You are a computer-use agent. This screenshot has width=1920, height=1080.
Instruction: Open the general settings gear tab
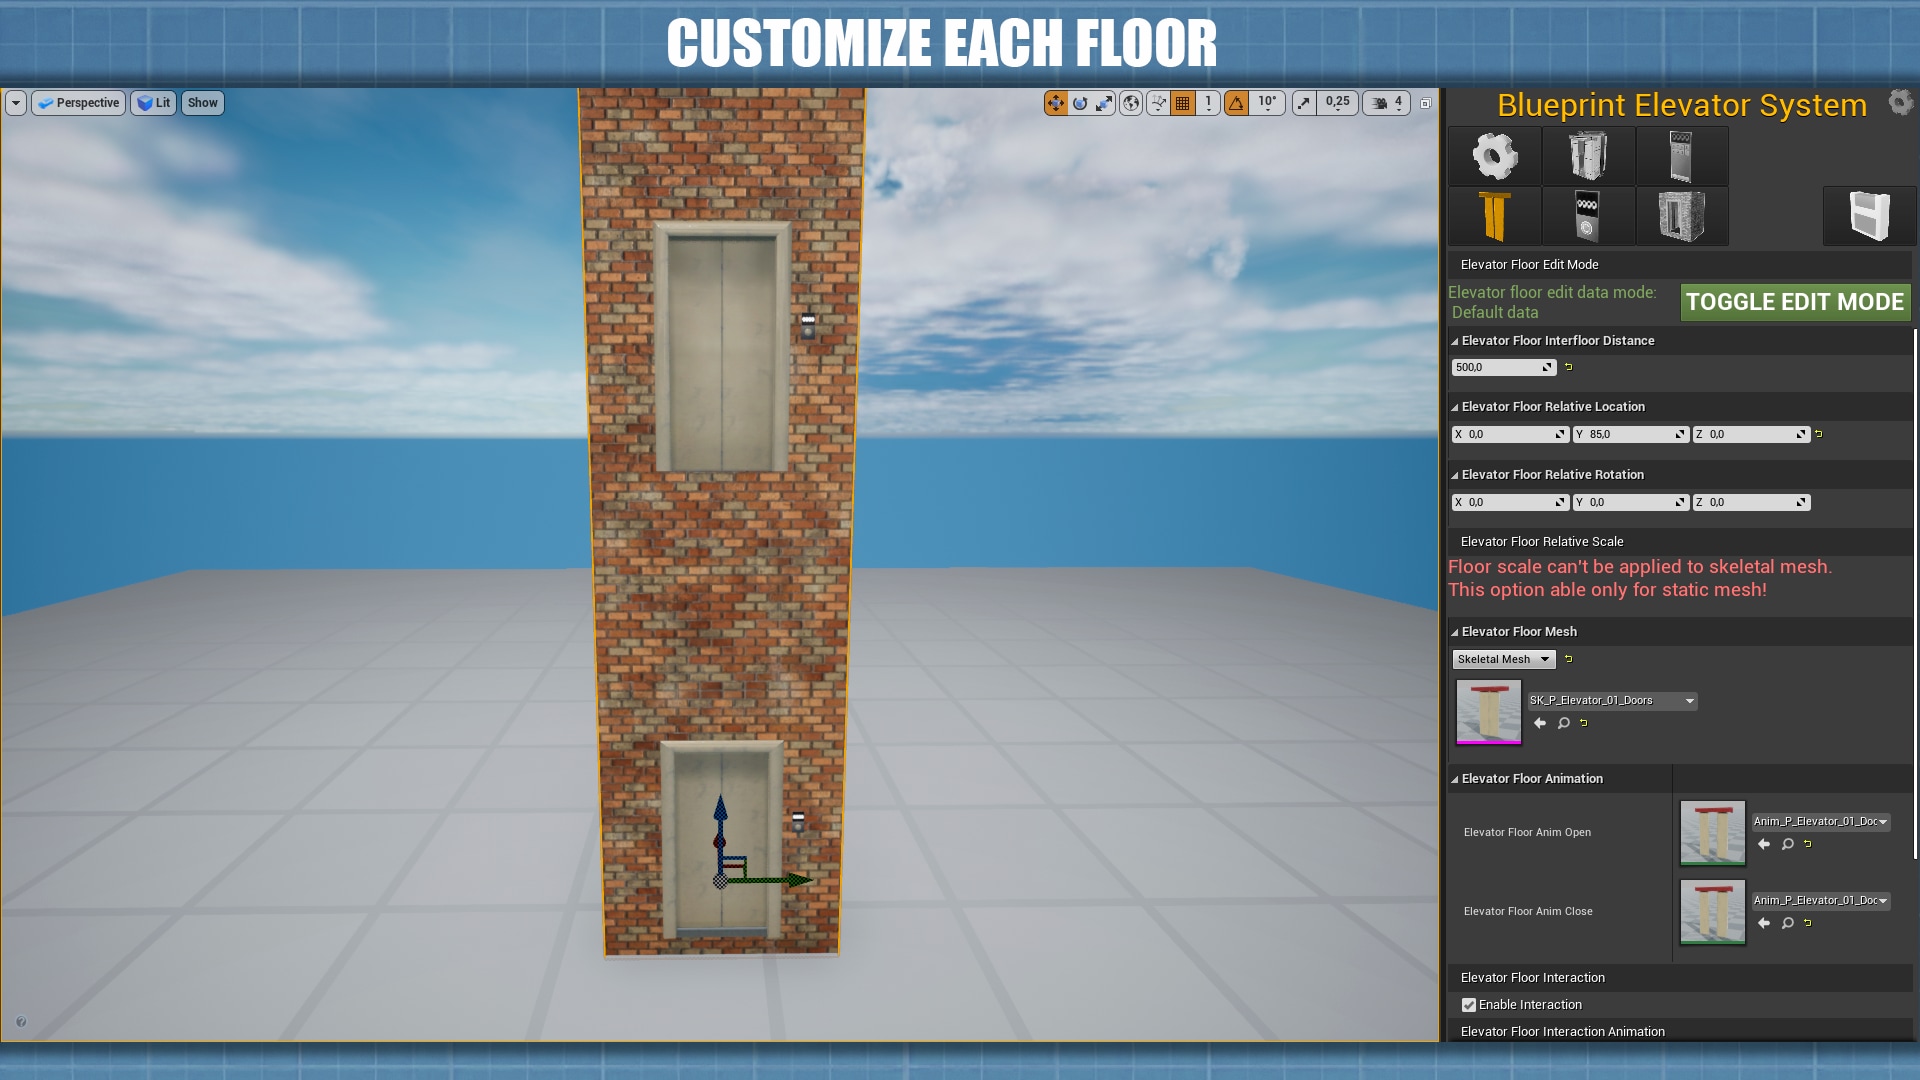1494,156
